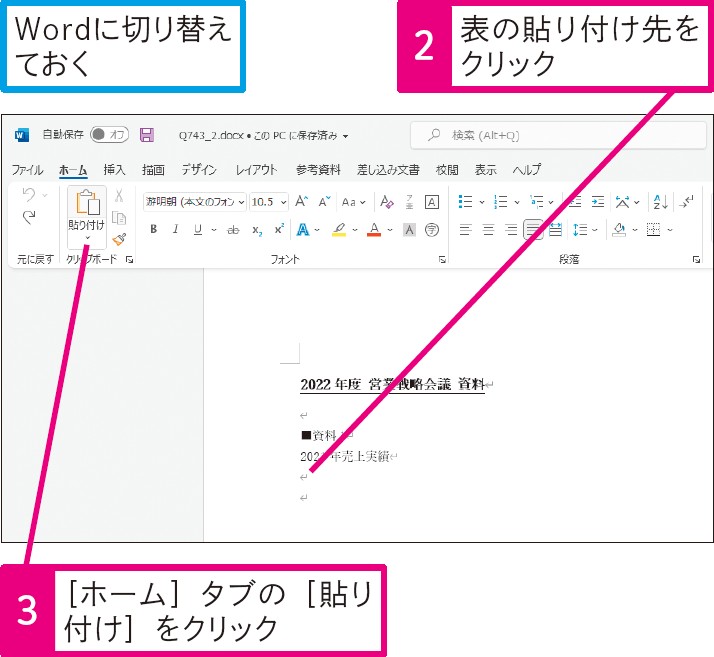Click the borders icon

point(653,230)
